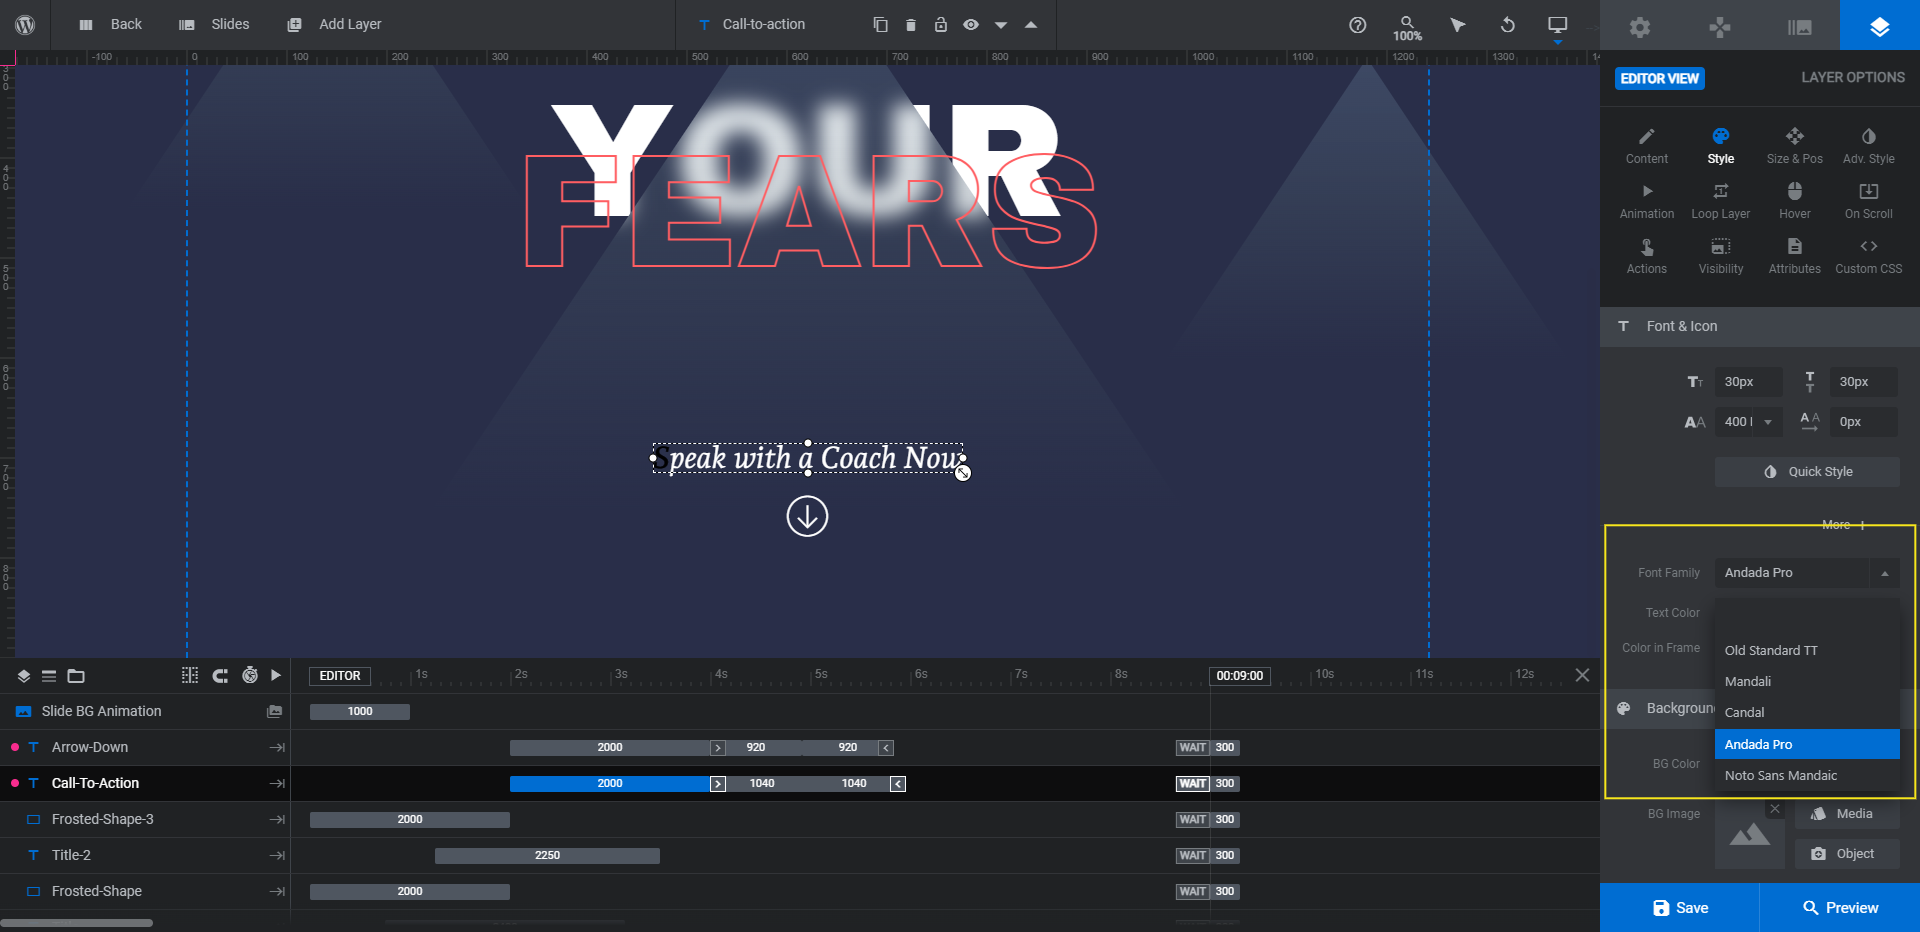Click the undo history icon

point(1508,25)
